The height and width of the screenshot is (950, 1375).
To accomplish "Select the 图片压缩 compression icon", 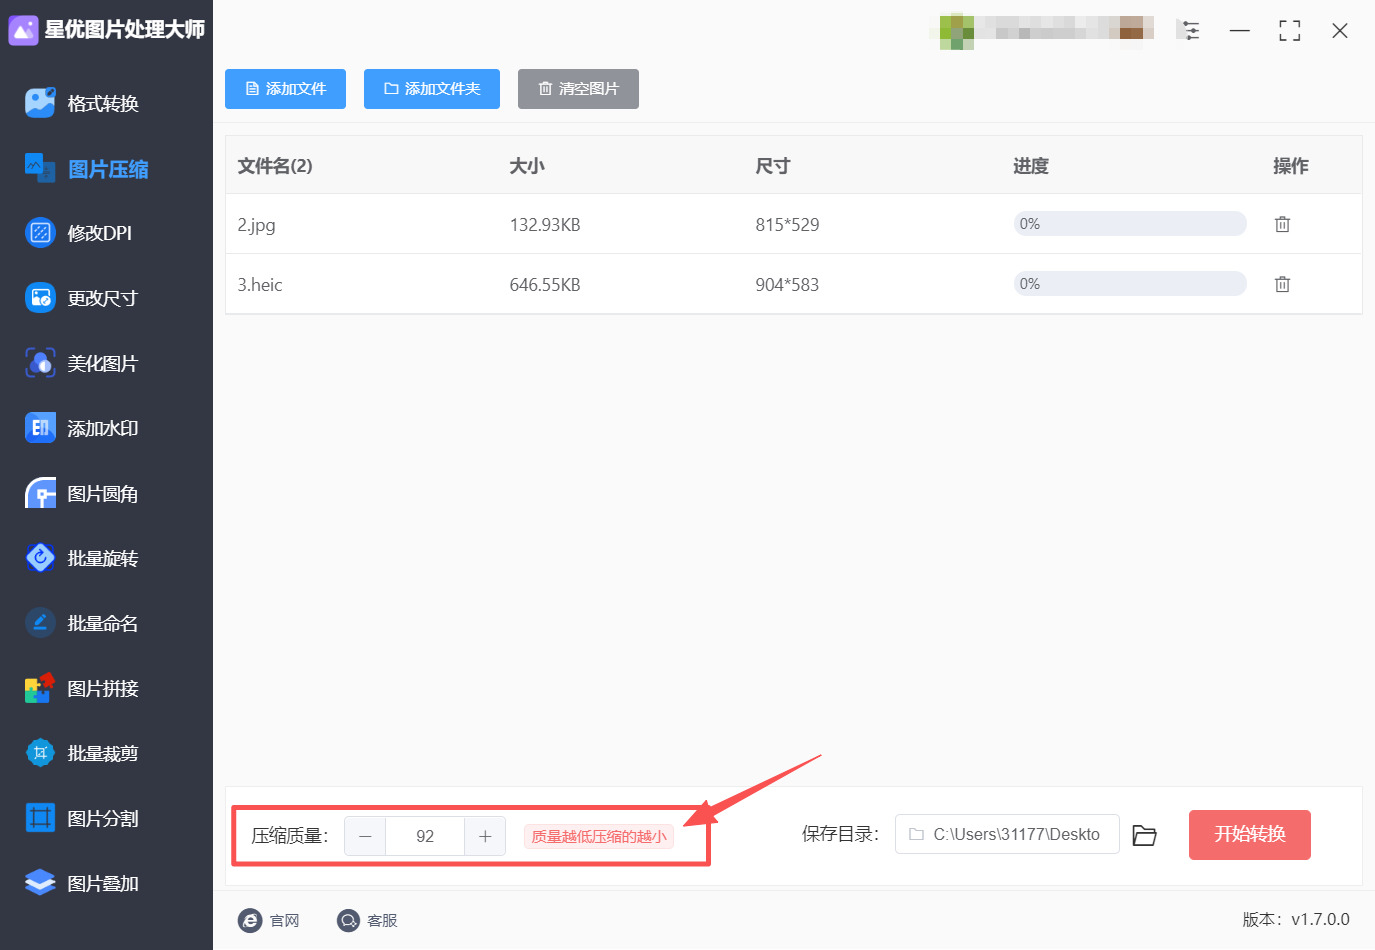I will pos(40,169).
